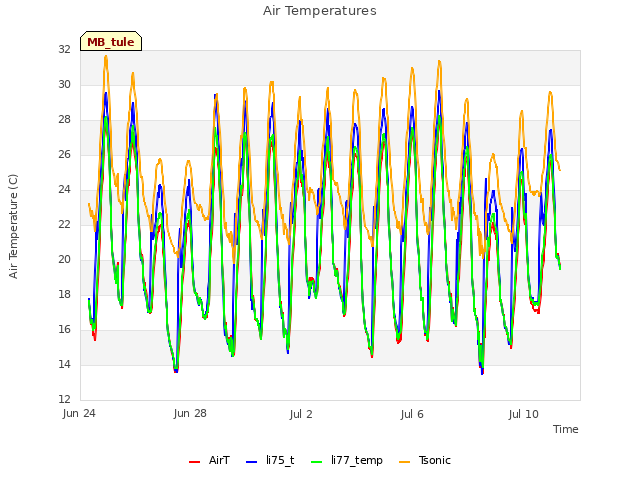Click the Air Temperatures chart title
This screenshot has height=480, width=640.
(320, 11)
